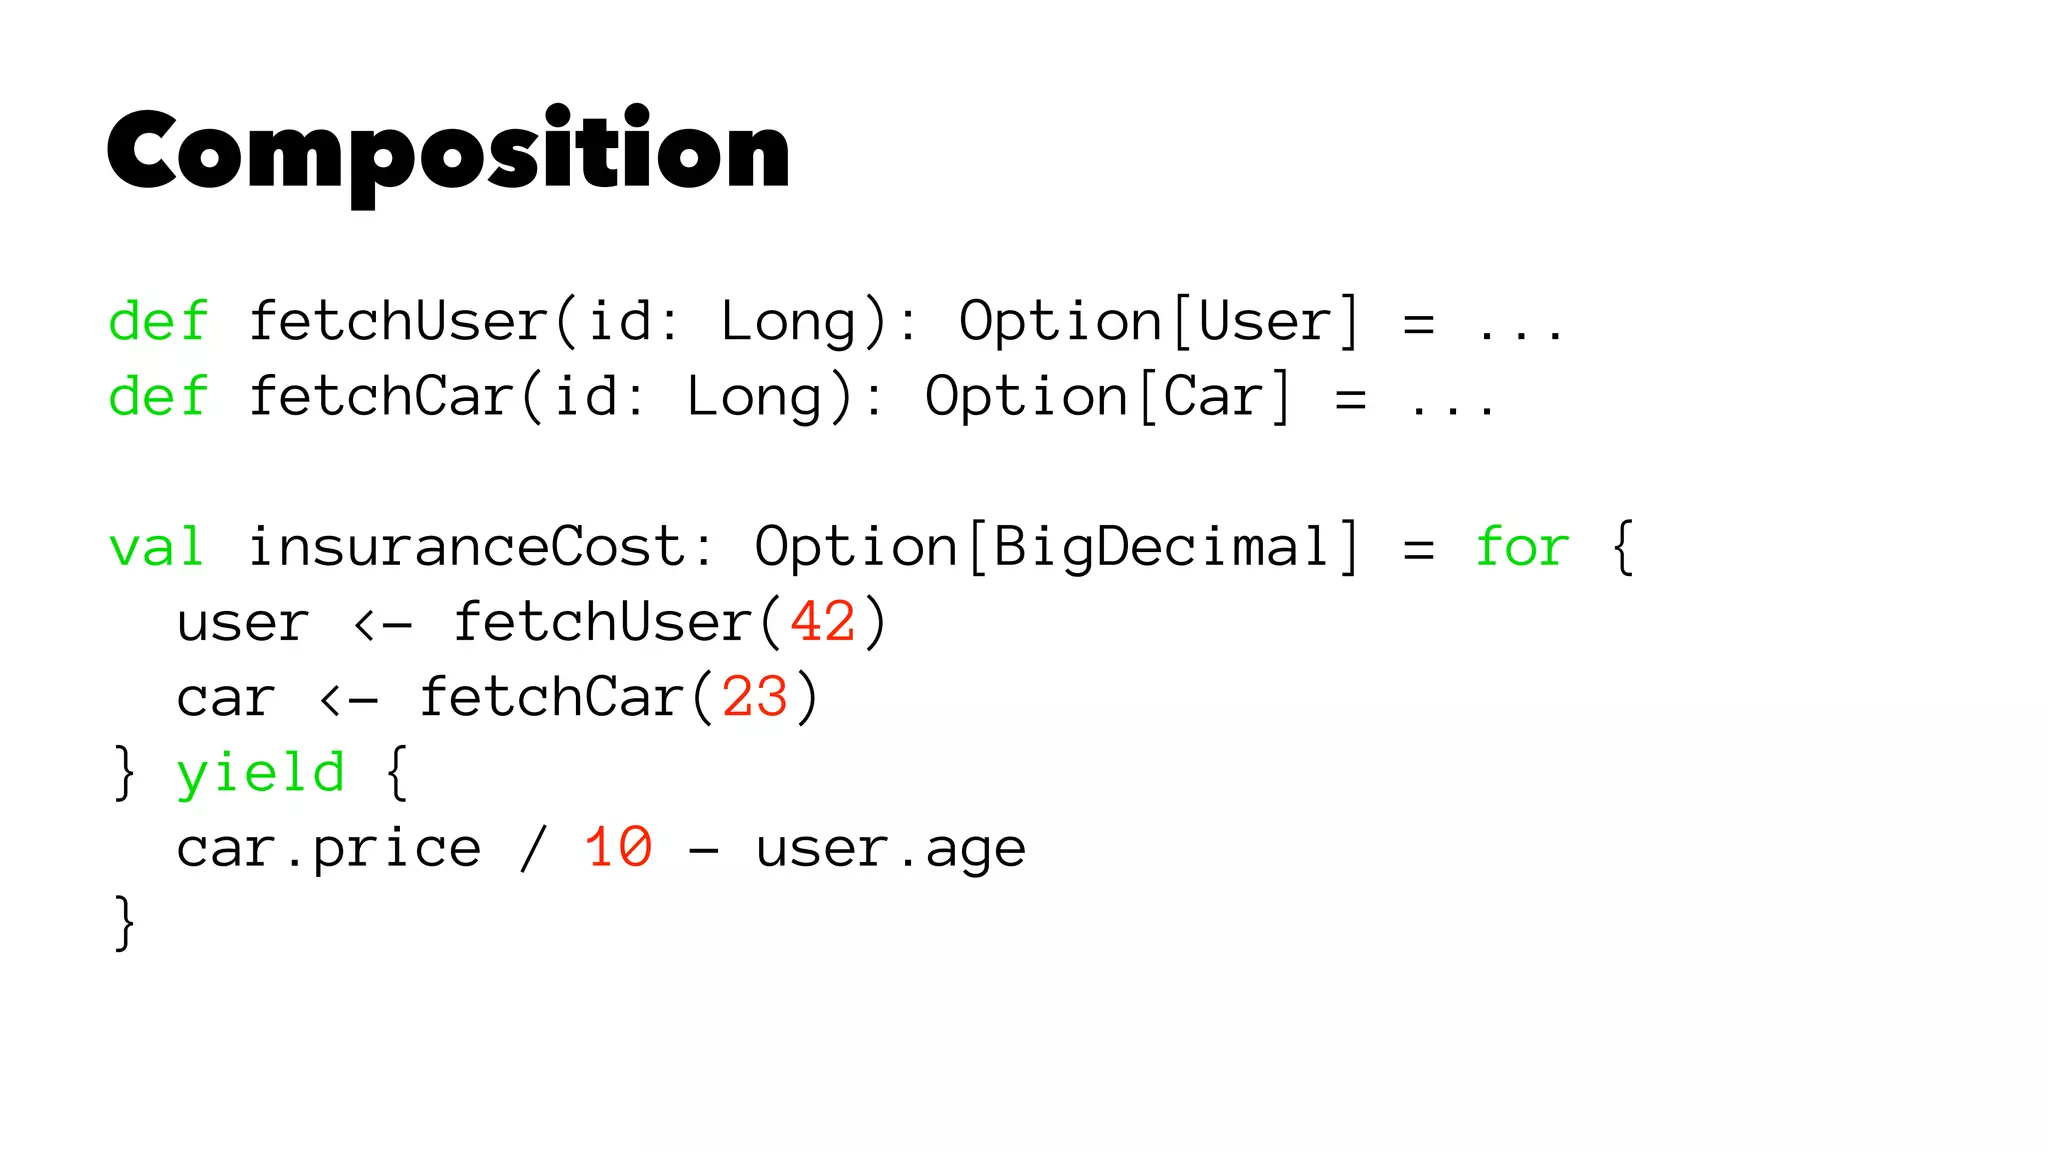Click the fetchUser function name in first line
Image resolution: width=2048 pixels, height=1152 pixels.
[x=399, y=322]
